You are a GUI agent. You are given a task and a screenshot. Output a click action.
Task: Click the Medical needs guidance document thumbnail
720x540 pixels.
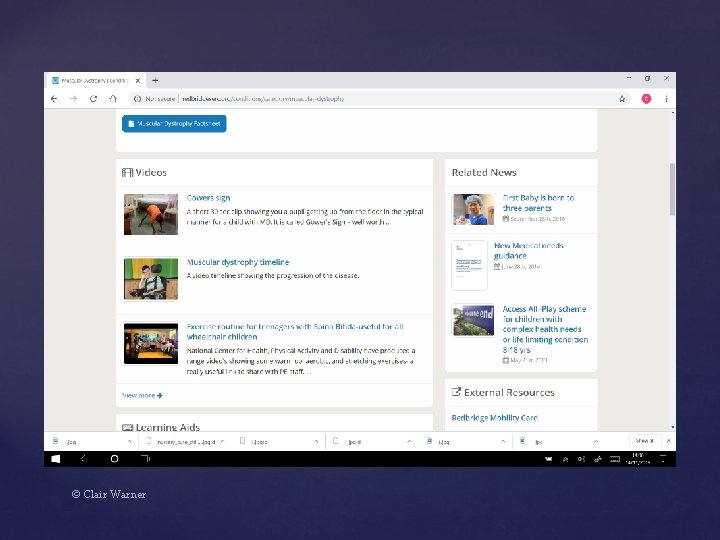(x=469, y=265)
